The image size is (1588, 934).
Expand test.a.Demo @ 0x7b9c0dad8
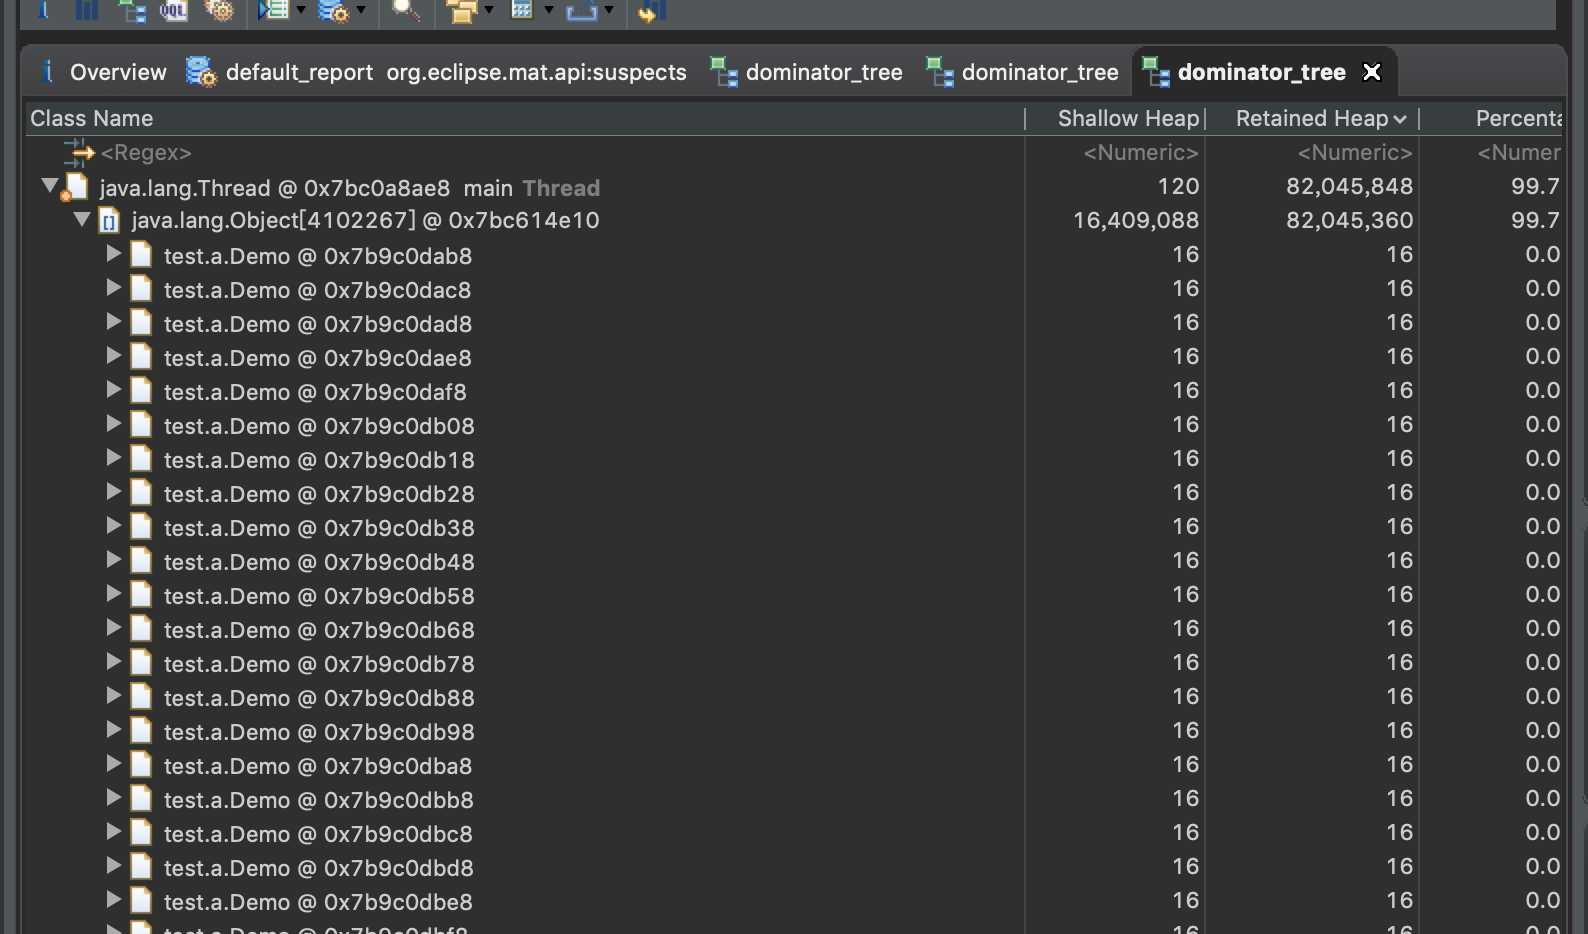114,322
